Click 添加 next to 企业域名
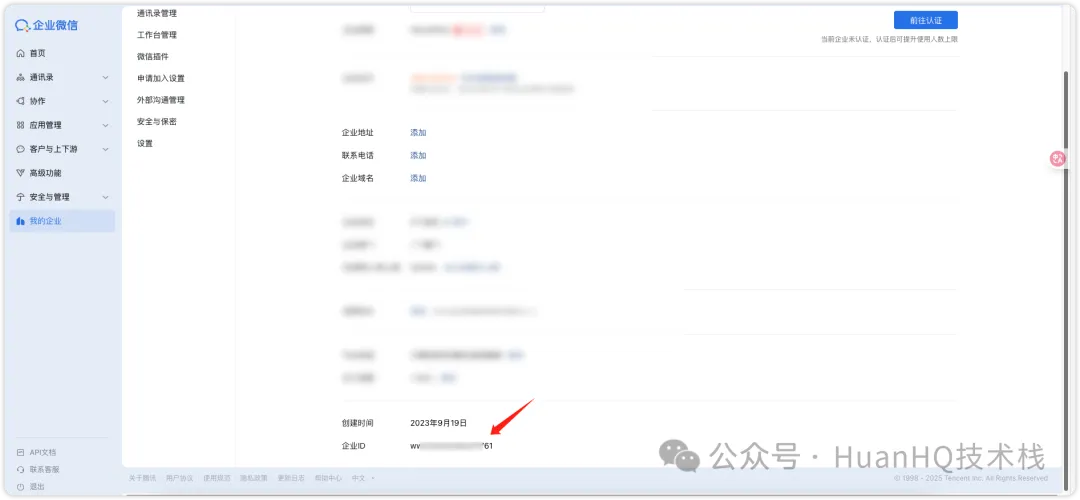This screenshot has height=500, width=1080. point(418,178)
